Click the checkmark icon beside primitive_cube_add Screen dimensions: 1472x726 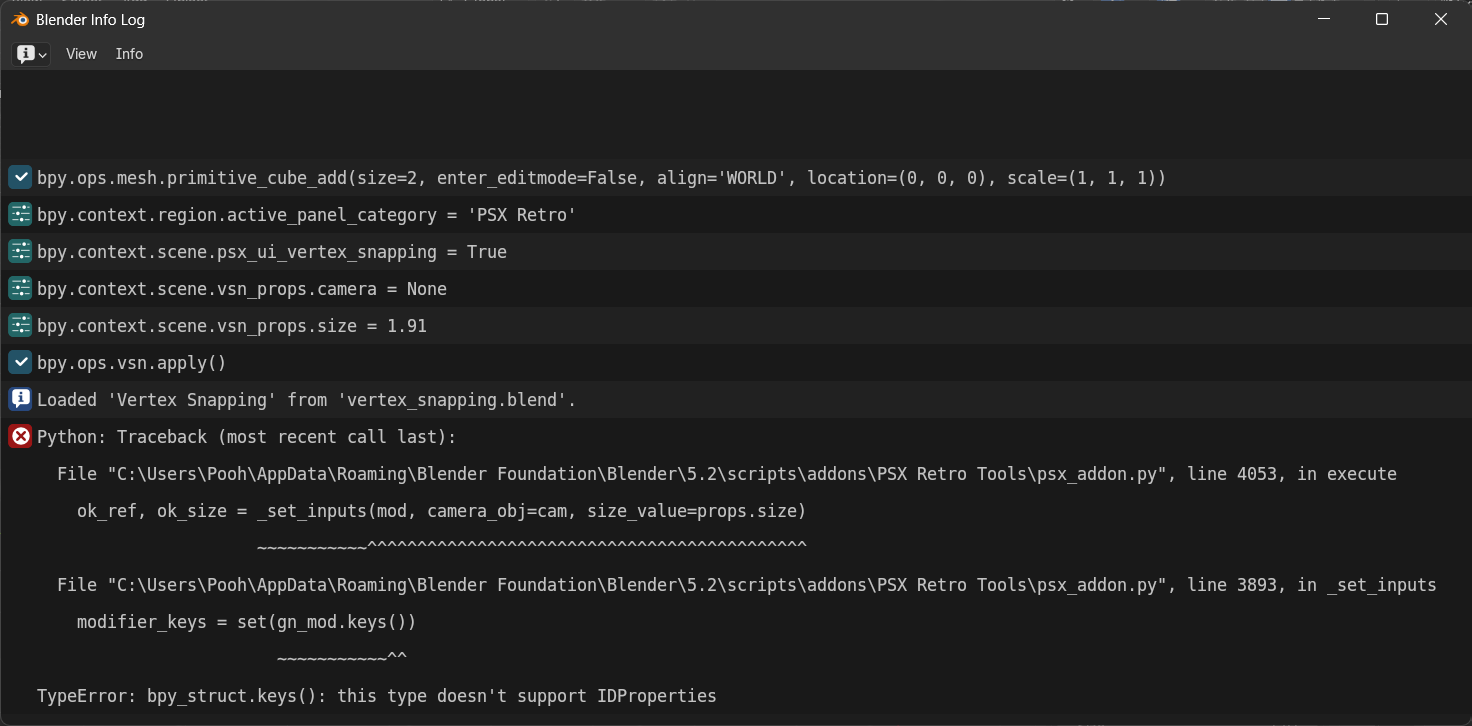[x=20, y=178]
